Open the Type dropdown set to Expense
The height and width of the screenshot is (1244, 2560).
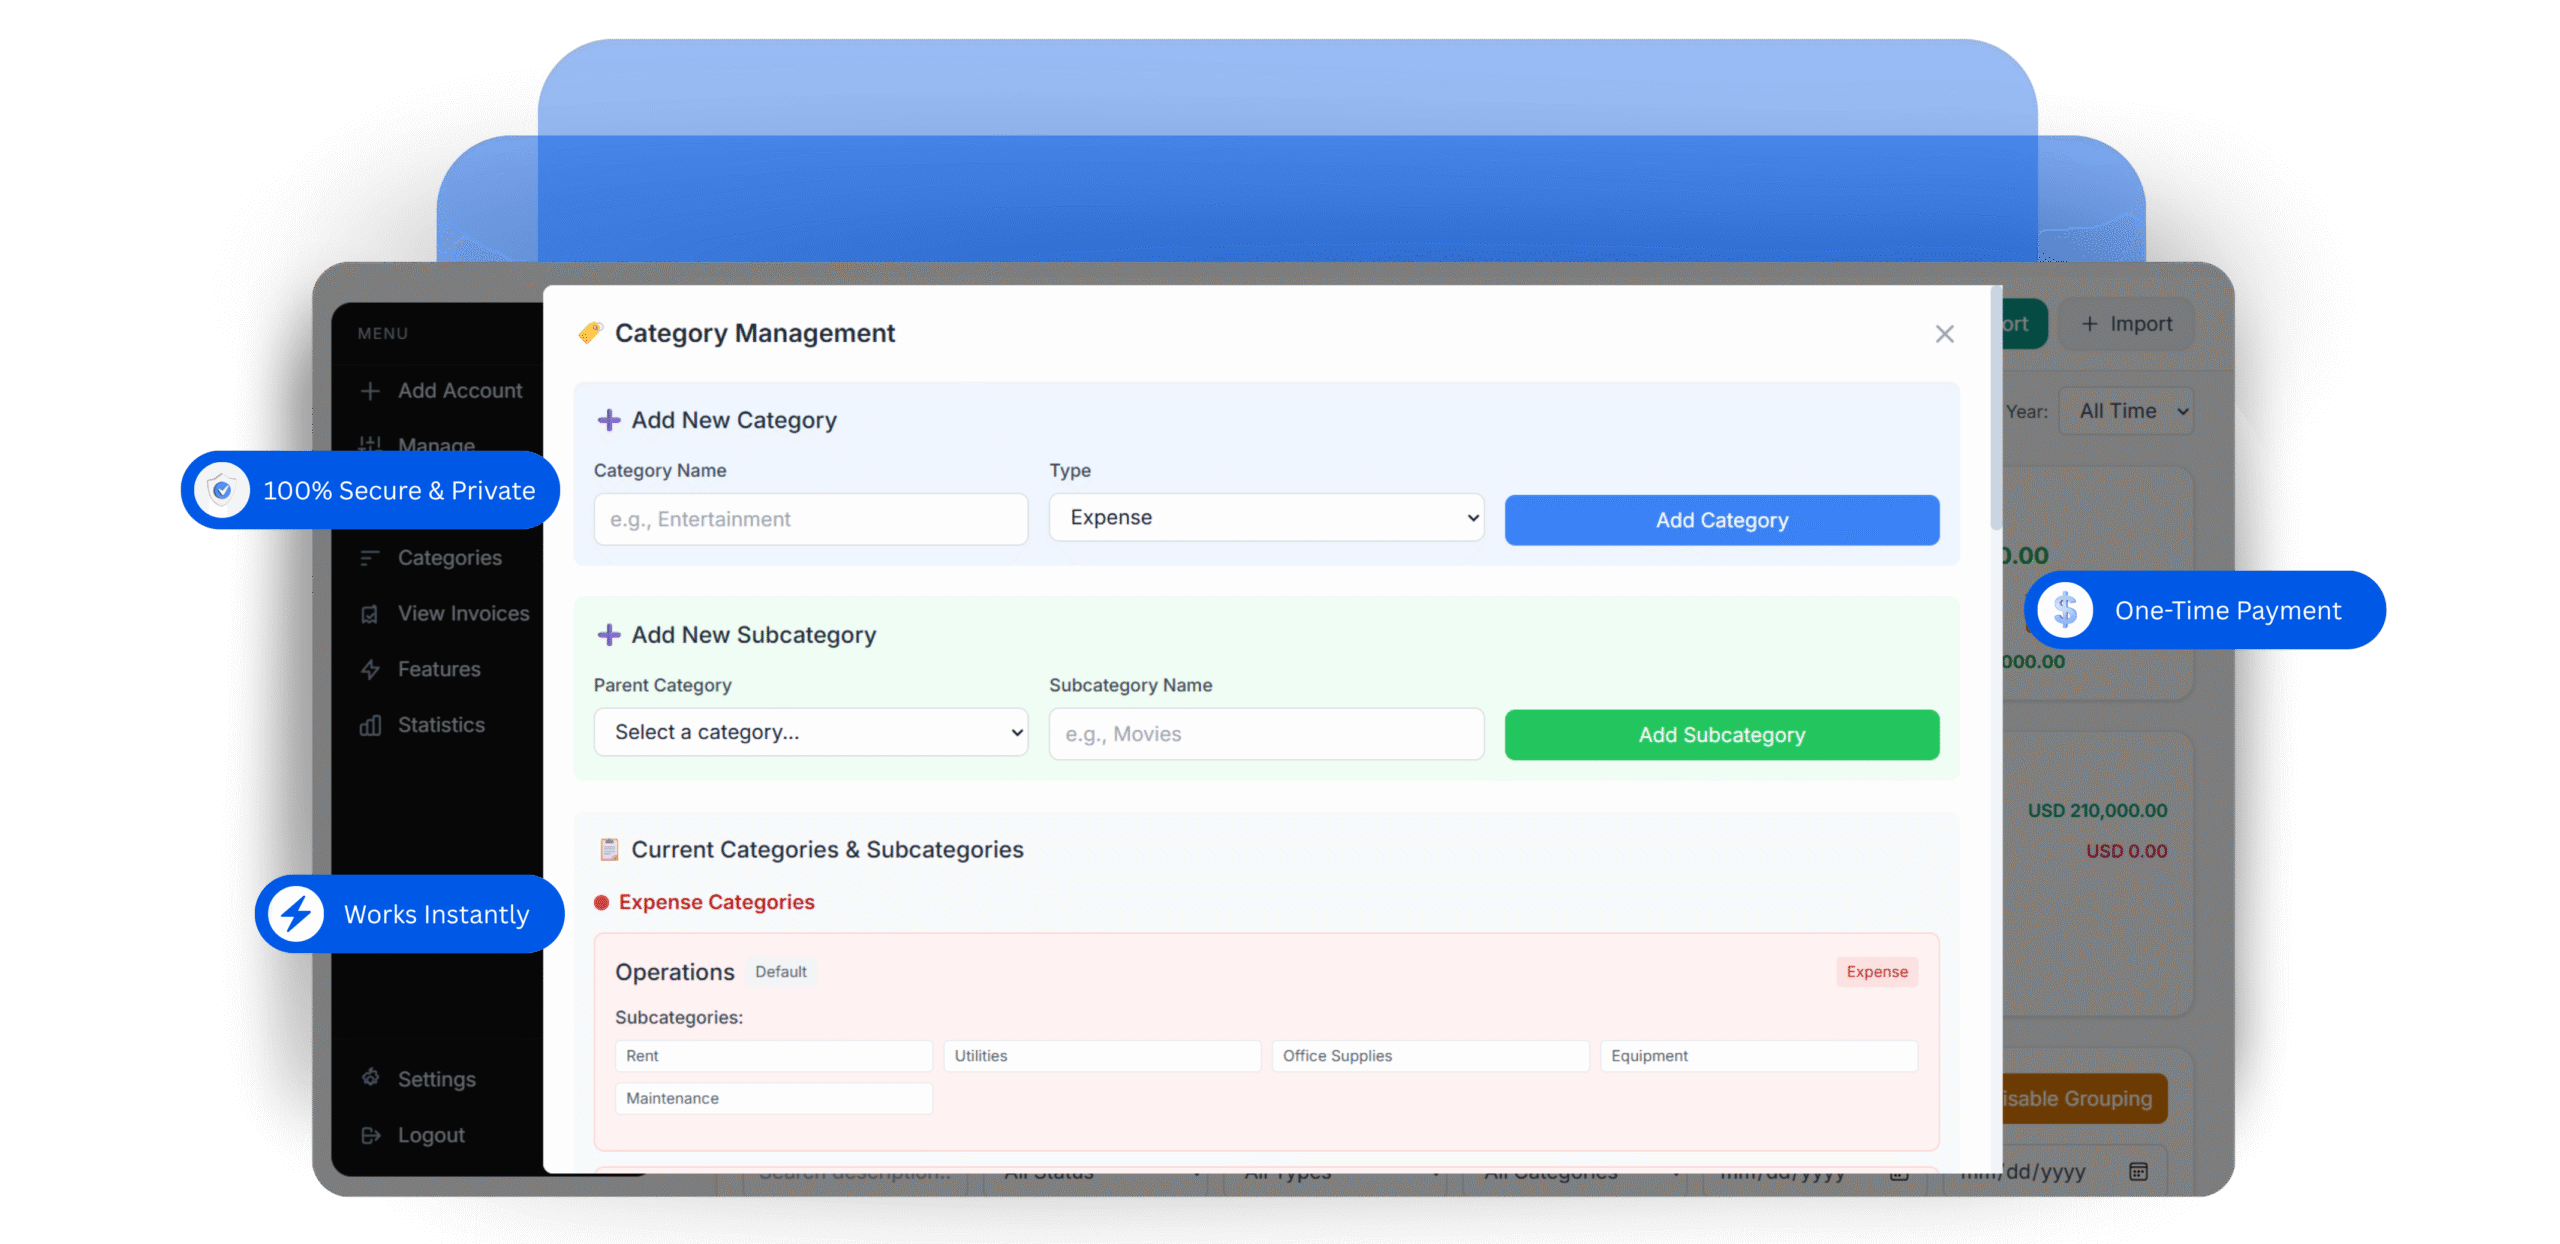click(1265, 518)
